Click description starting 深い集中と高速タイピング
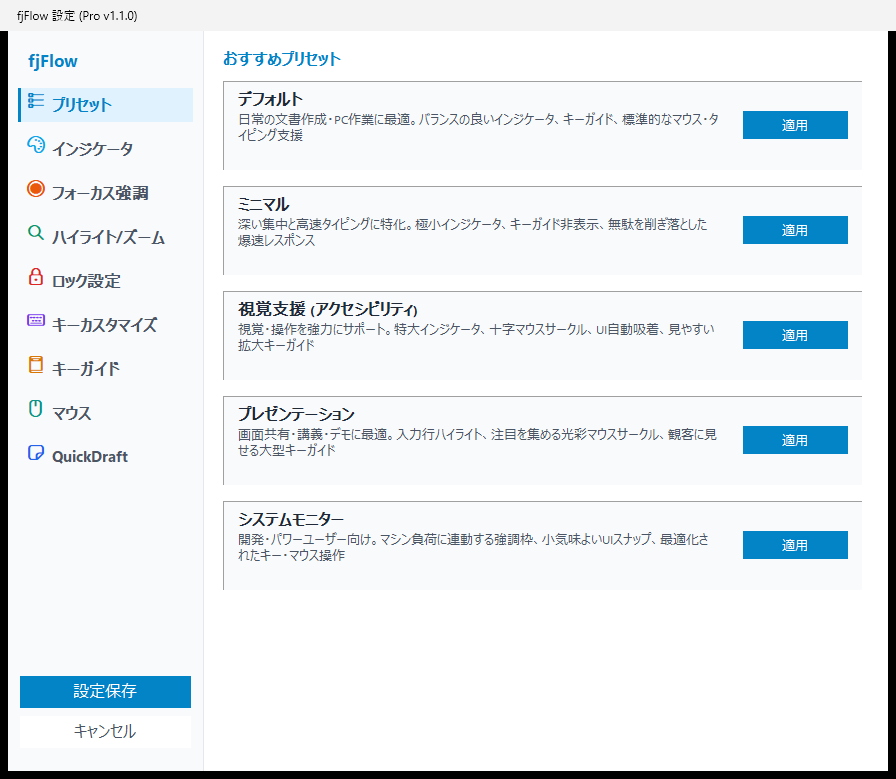This screenshot has height=779, width=896. 473,232
